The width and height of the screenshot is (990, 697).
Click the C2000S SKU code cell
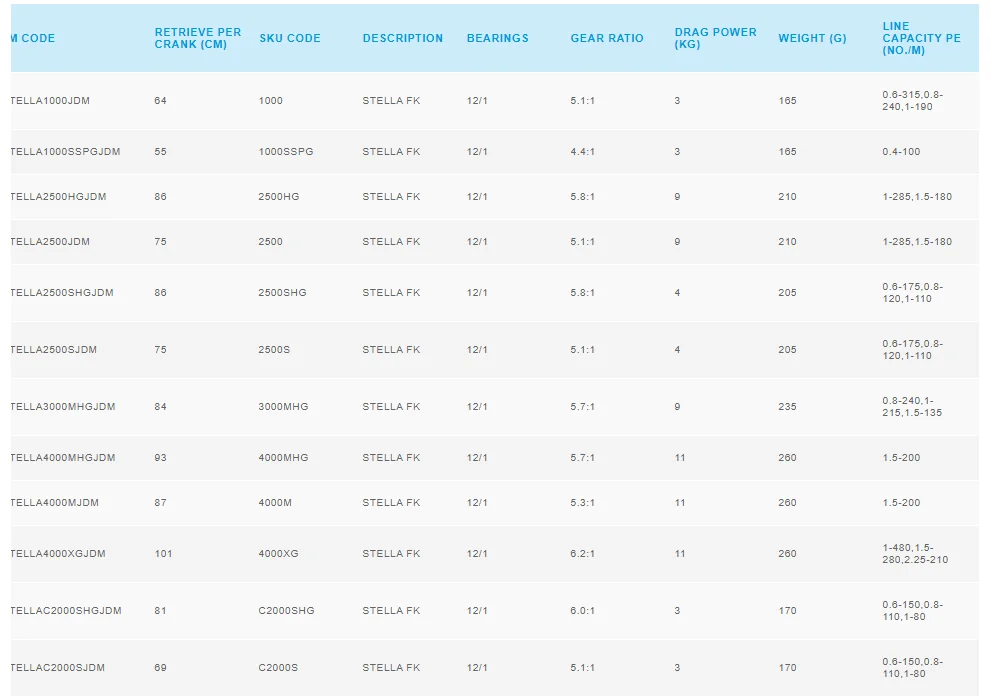[278, 668]
